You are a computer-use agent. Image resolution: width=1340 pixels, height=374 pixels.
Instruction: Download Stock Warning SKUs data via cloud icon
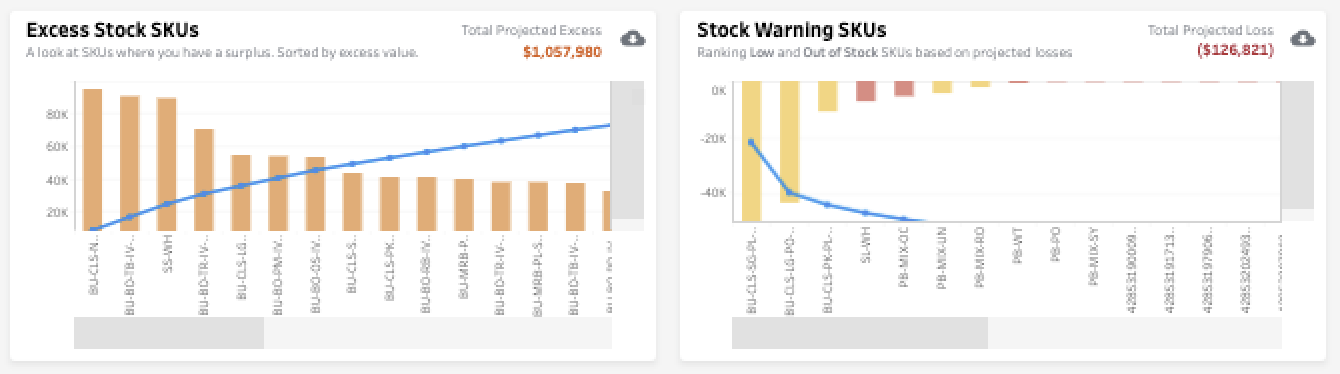click(x=1301, y=38)
